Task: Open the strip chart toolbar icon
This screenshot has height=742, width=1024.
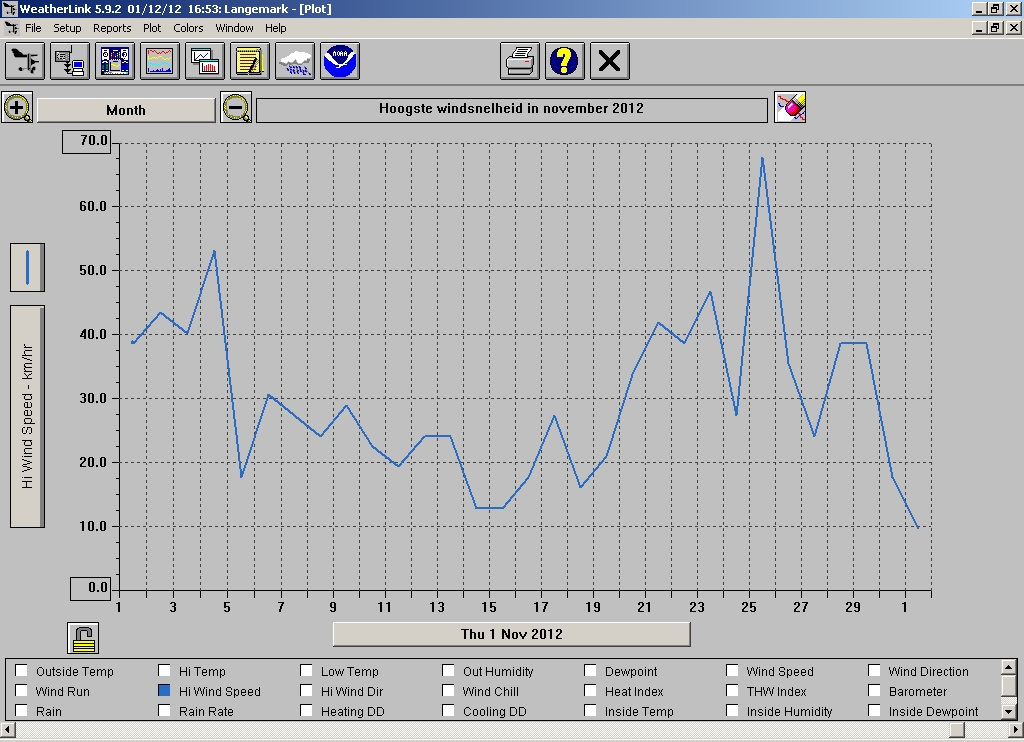Action: (x=205, y=61)
